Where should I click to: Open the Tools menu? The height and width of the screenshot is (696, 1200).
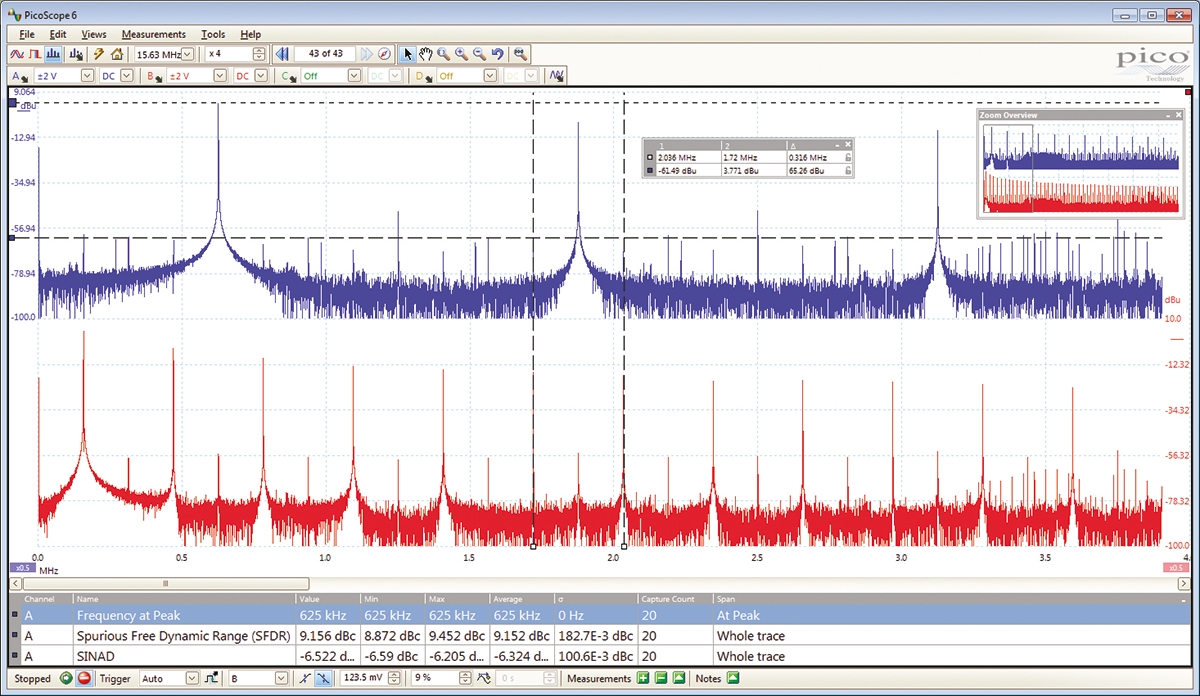213,33
